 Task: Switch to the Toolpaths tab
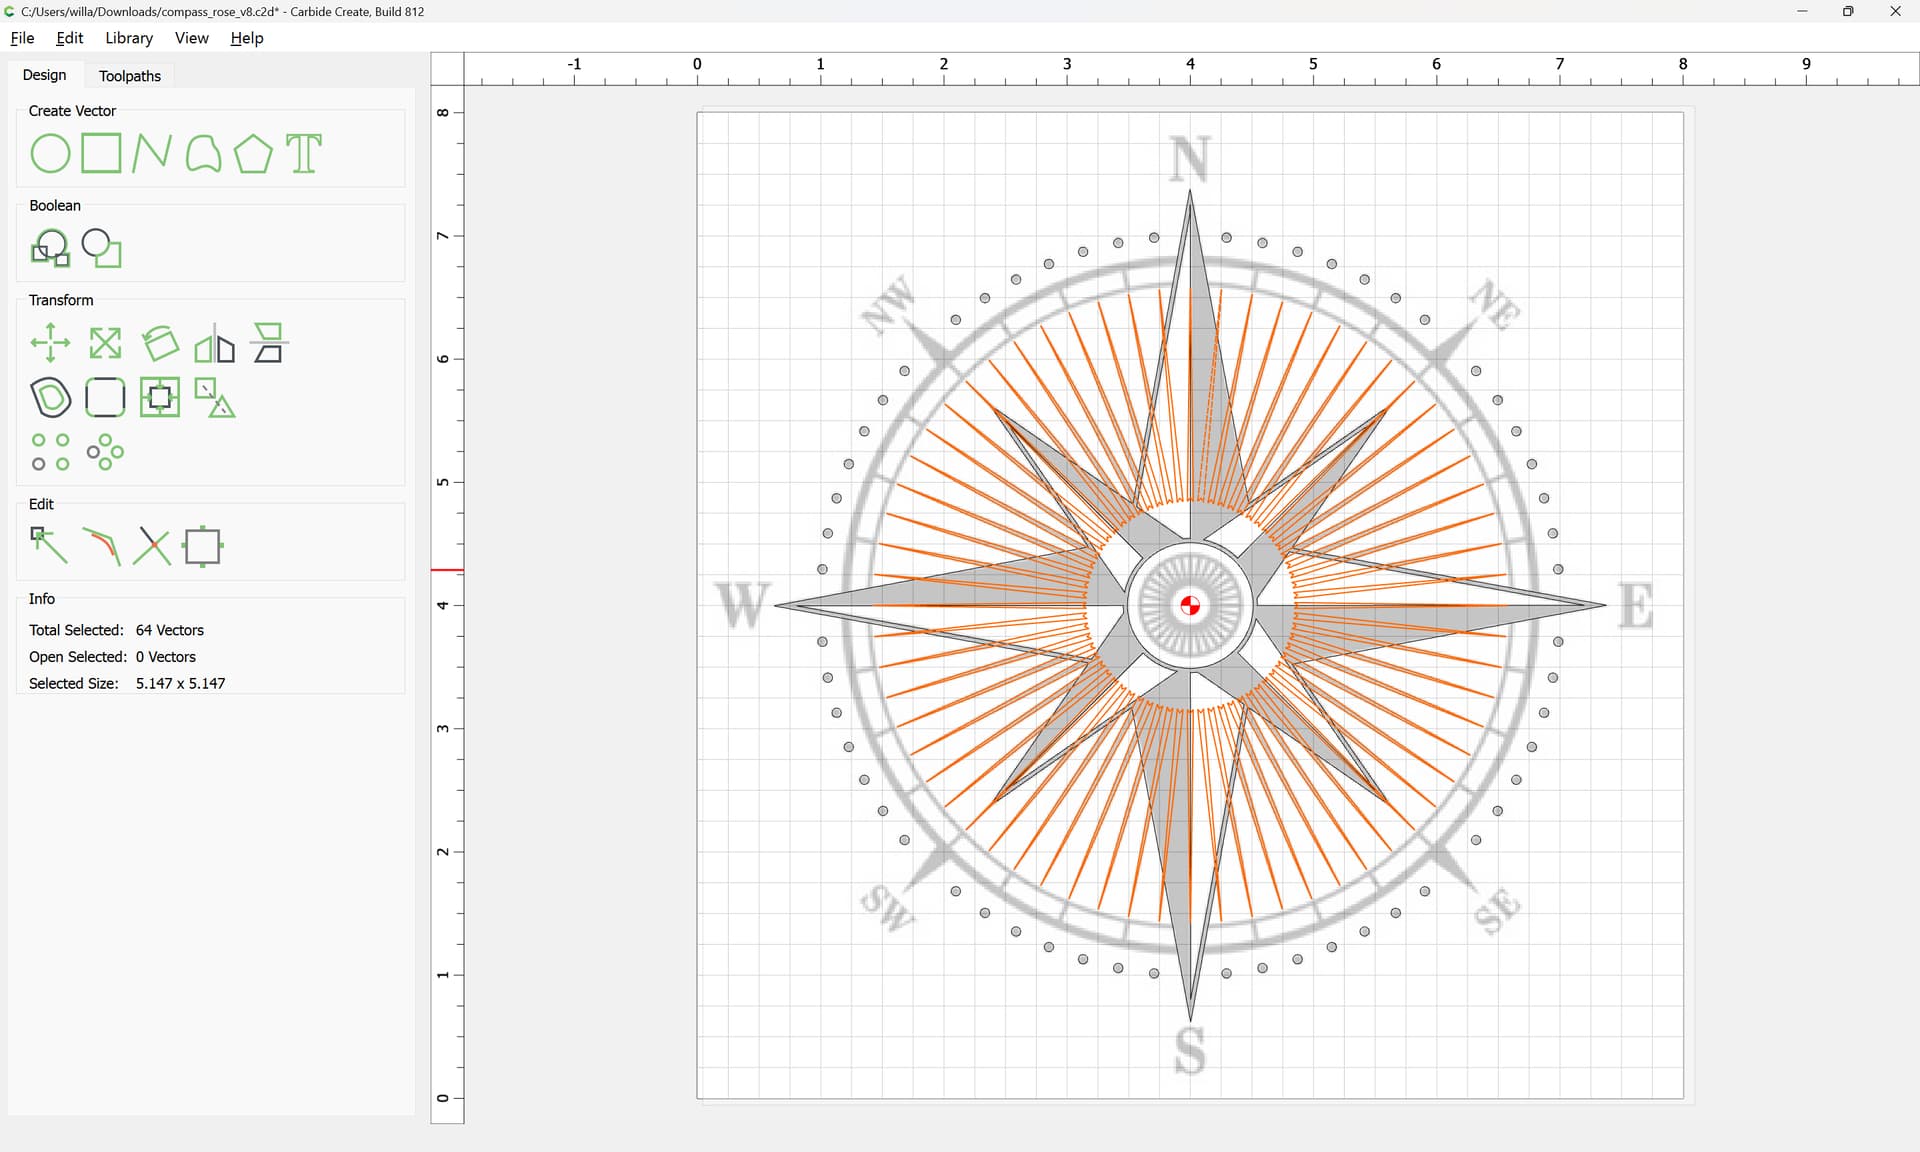tap(130, 76)
